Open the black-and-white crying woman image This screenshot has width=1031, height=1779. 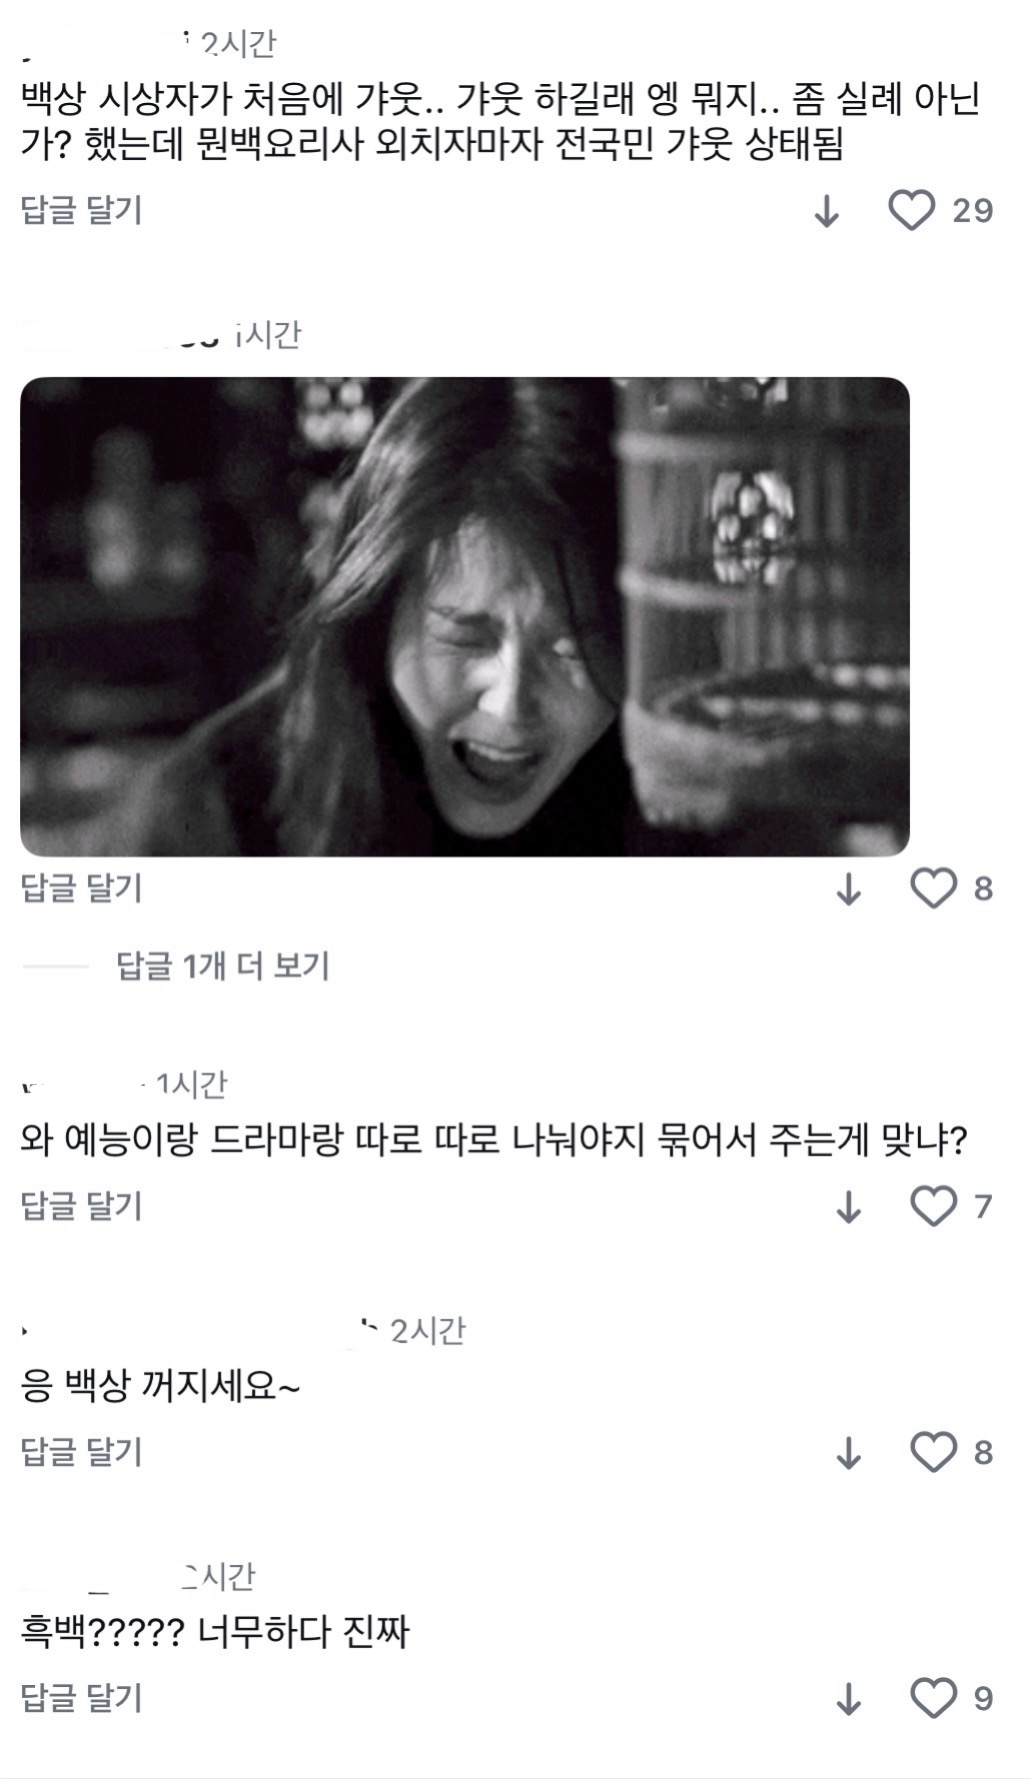pyautogui.click(x=465, y=617)
